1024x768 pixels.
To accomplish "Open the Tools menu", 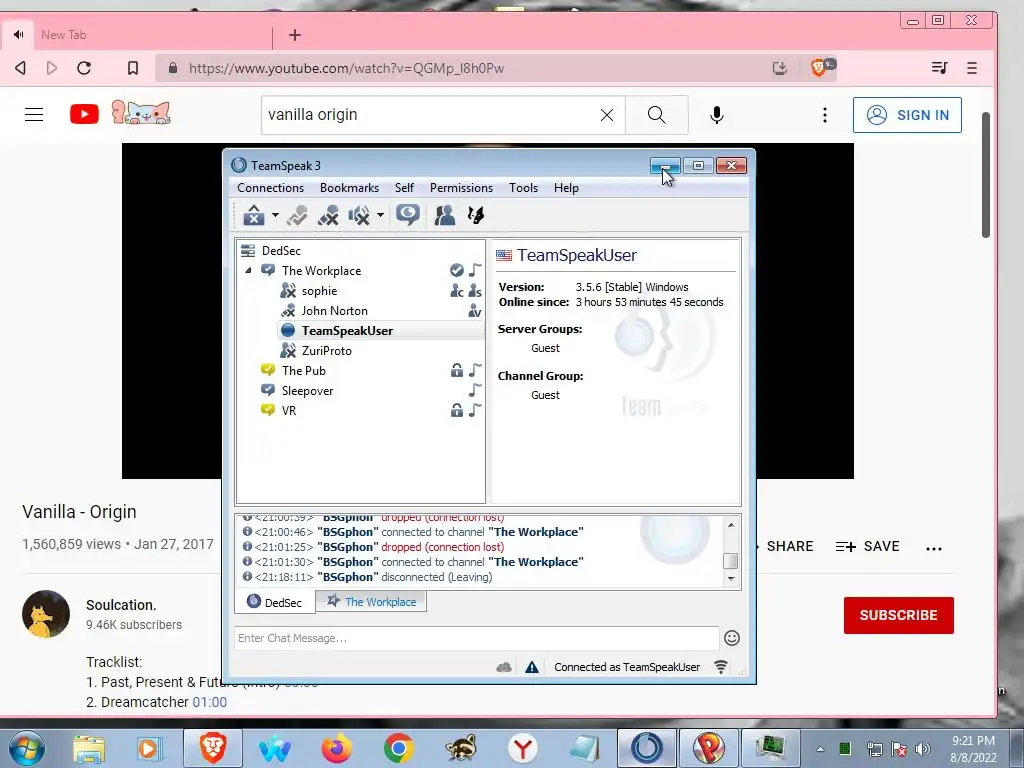I will click(524, 187).
